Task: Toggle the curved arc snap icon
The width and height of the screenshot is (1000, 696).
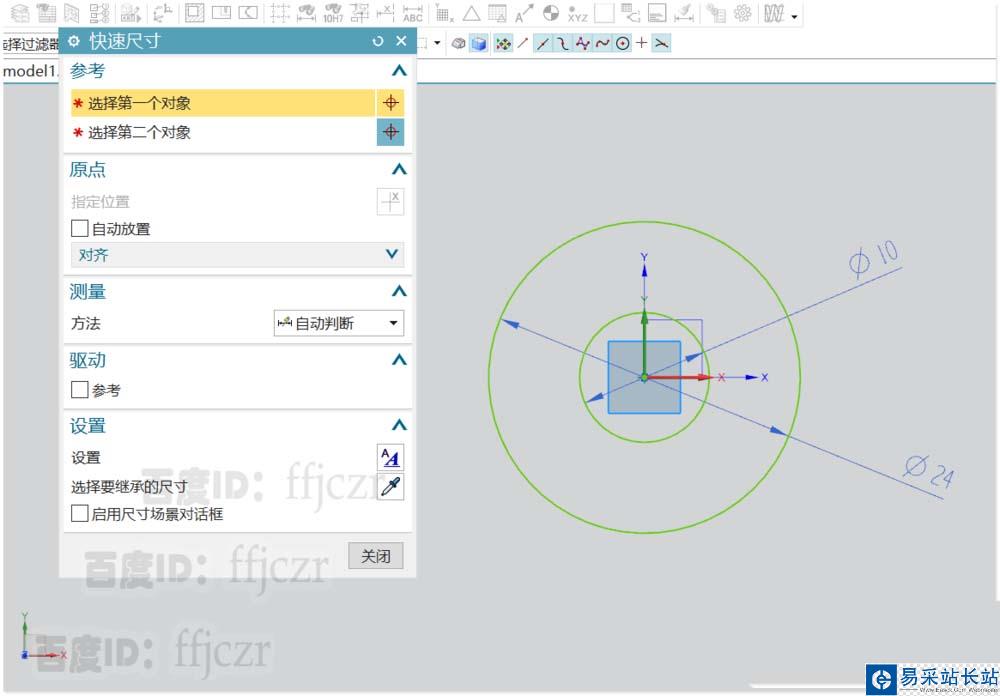Action: point(562,43)
